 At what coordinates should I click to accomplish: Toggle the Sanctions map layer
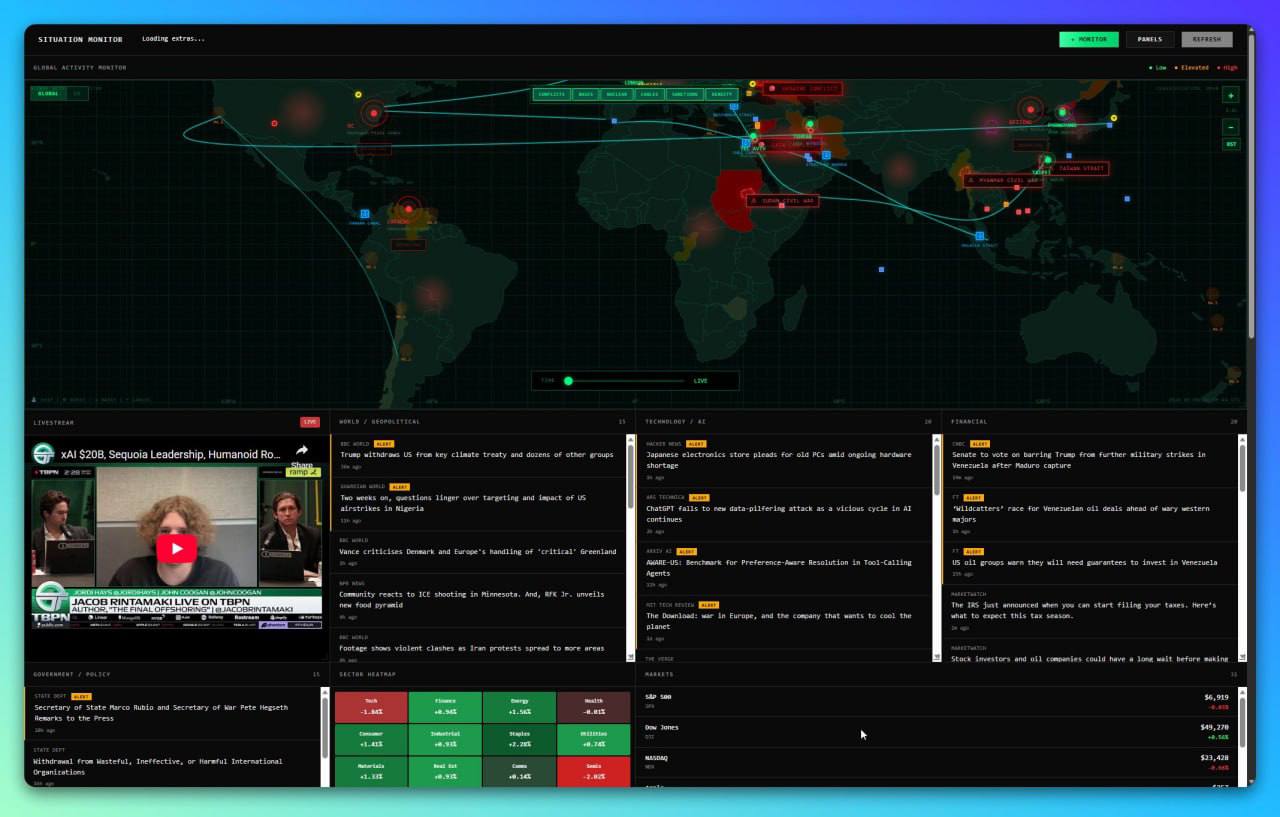[685, 94]
